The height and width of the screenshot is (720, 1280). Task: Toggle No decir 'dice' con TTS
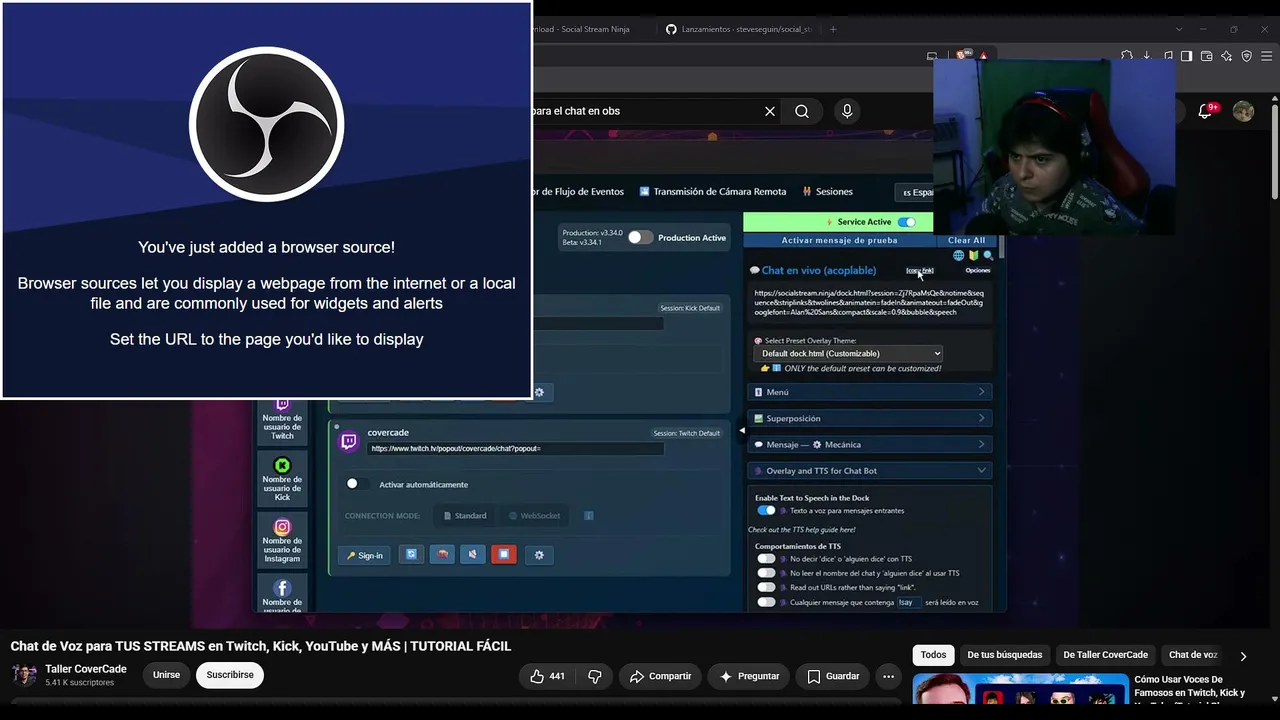pos(766,559)
